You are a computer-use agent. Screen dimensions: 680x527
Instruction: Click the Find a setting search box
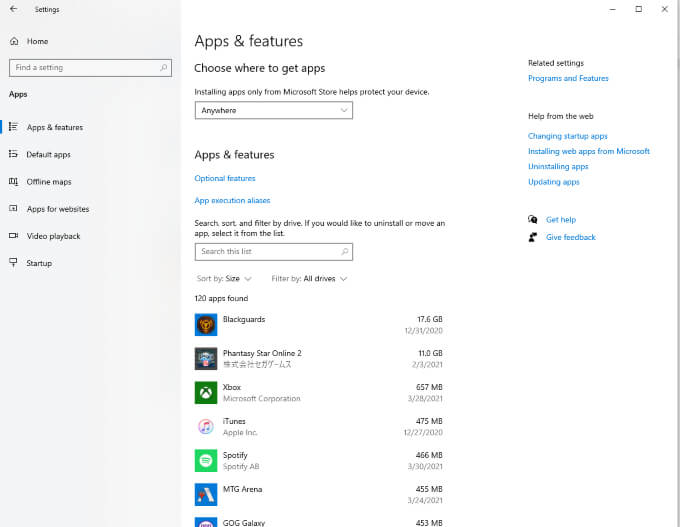coord(90,68)
